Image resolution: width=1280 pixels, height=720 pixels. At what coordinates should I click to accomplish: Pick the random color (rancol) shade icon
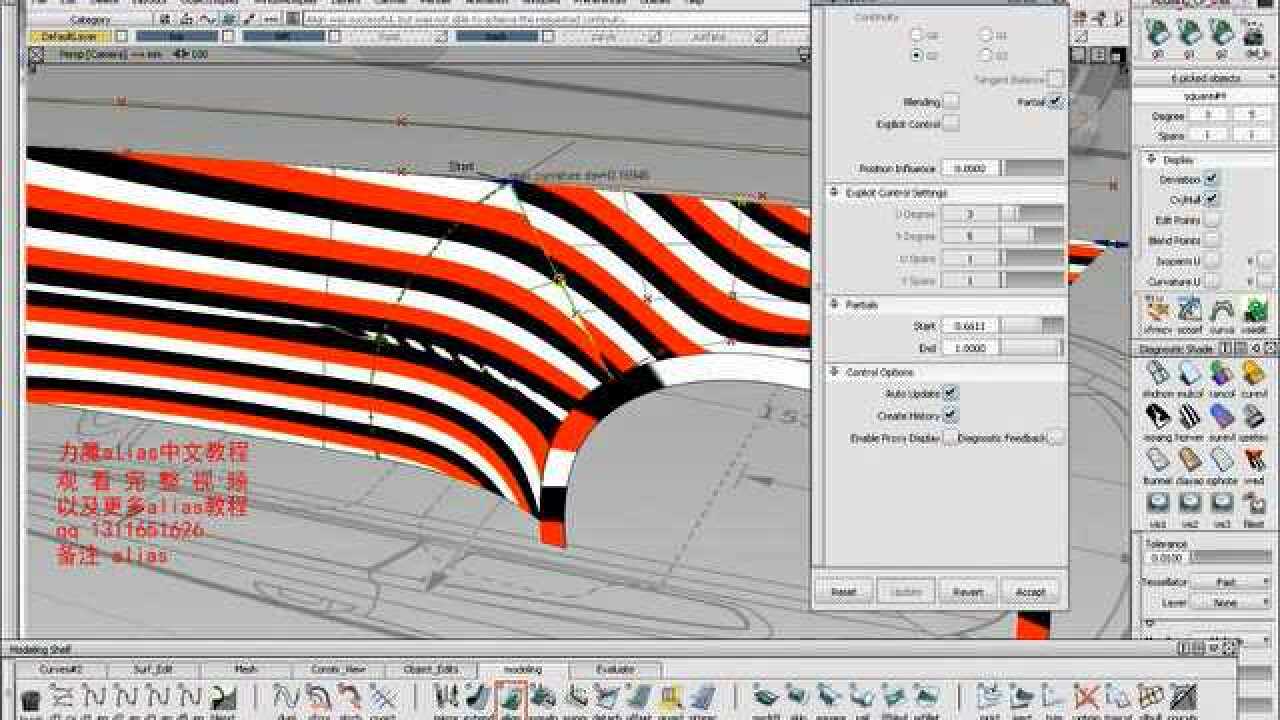[x=1222, y=374]
